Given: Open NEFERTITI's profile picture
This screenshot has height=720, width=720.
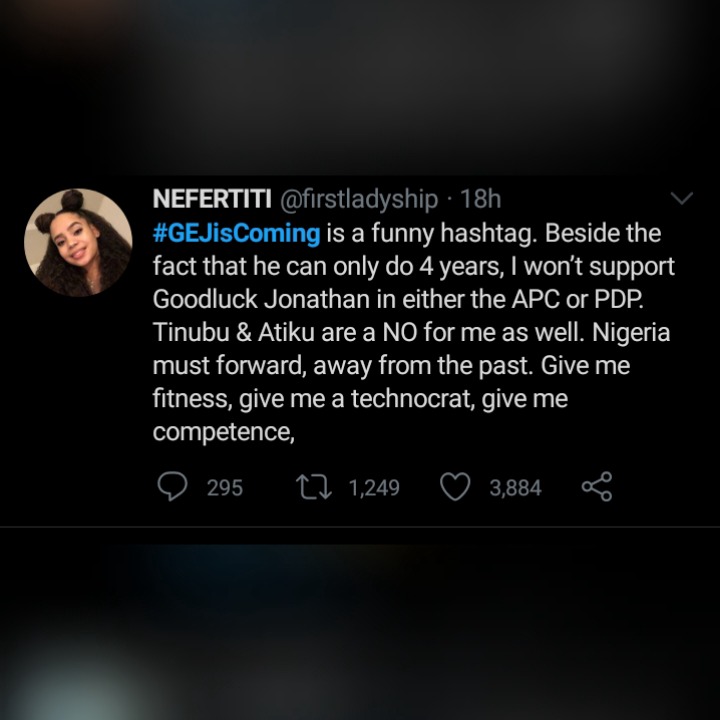Looking at the screenshot, I should pos(78,242).
